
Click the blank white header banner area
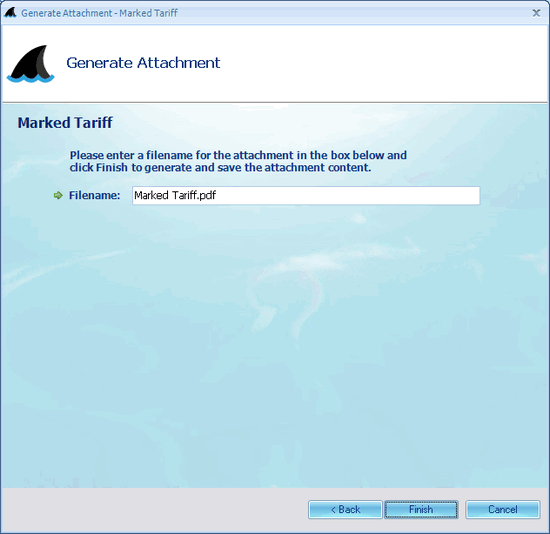pyautogui.click(x=382, y=63)
